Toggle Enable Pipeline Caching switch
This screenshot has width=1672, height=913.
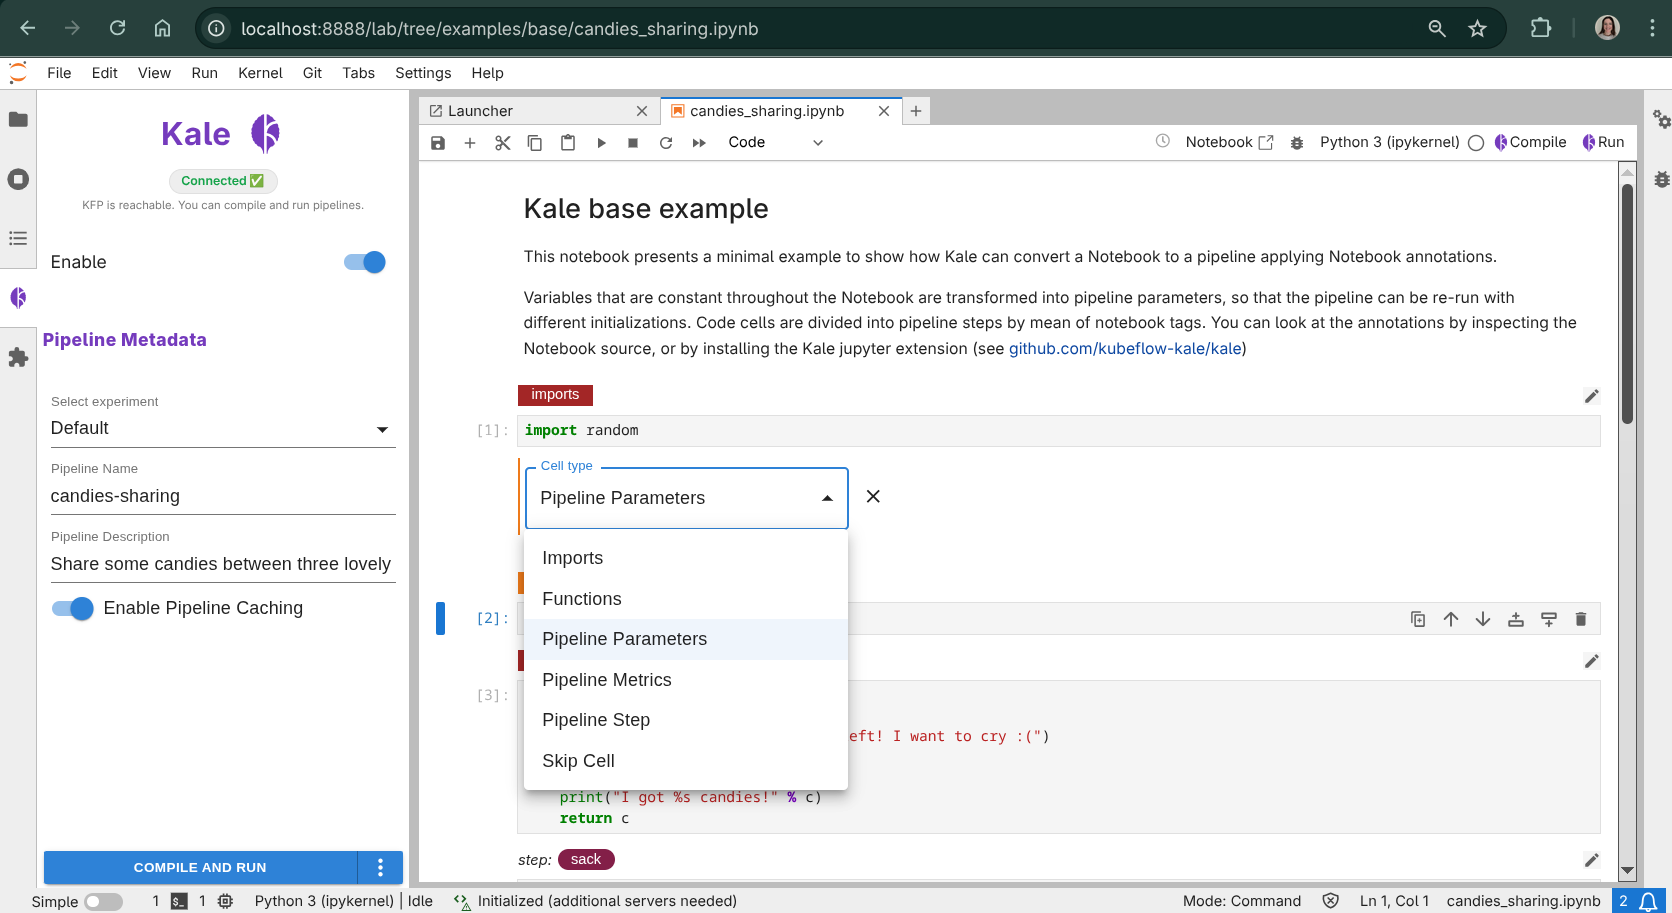point(73,608)
